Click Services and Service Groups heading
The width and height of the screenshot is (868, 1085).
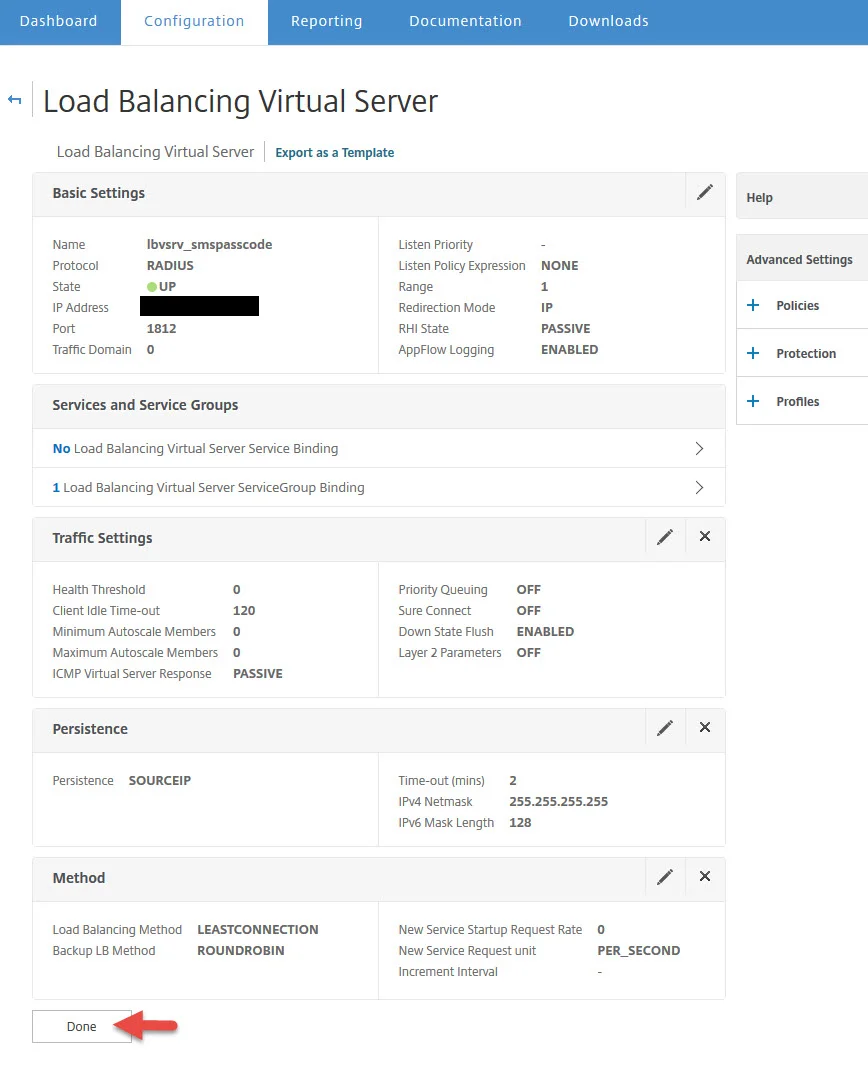145,405
